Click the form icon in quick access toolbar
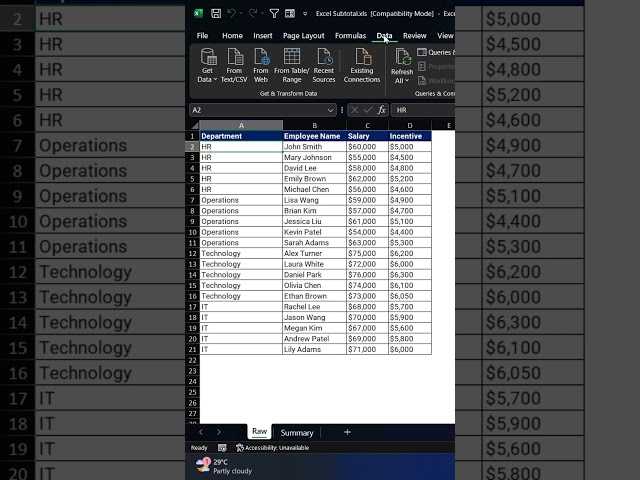Screen dimensions: 640x480 click(290, 13)
